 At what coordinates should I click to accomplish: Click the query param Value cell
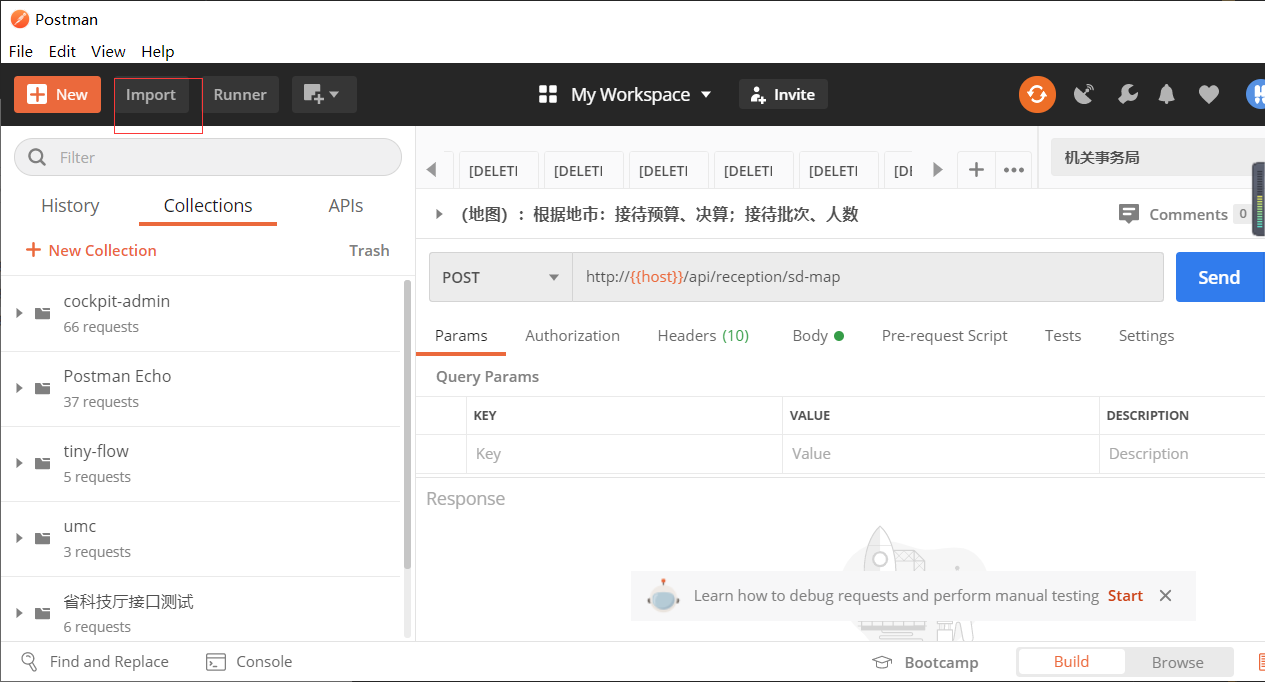(x=940, y=454)
